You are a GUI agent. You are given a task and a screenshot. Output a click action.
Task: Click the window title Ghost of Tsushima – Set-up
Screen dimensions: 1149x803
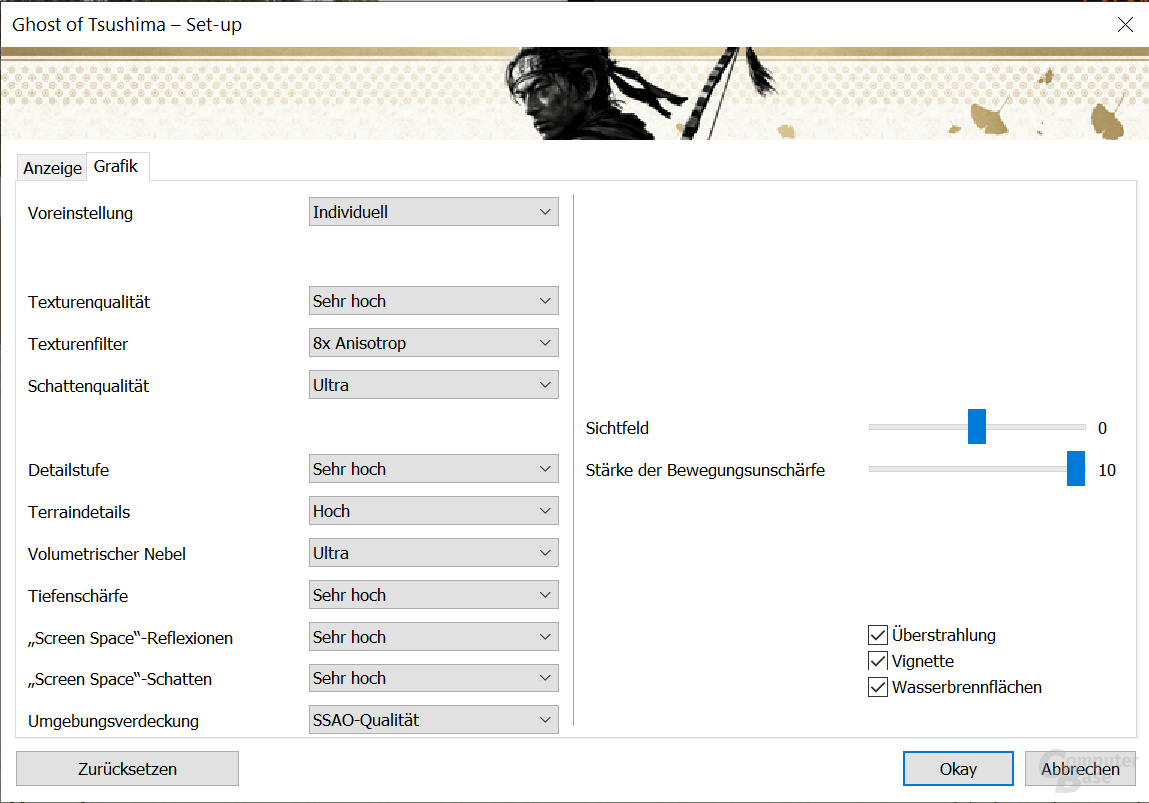tap(127, 24)
